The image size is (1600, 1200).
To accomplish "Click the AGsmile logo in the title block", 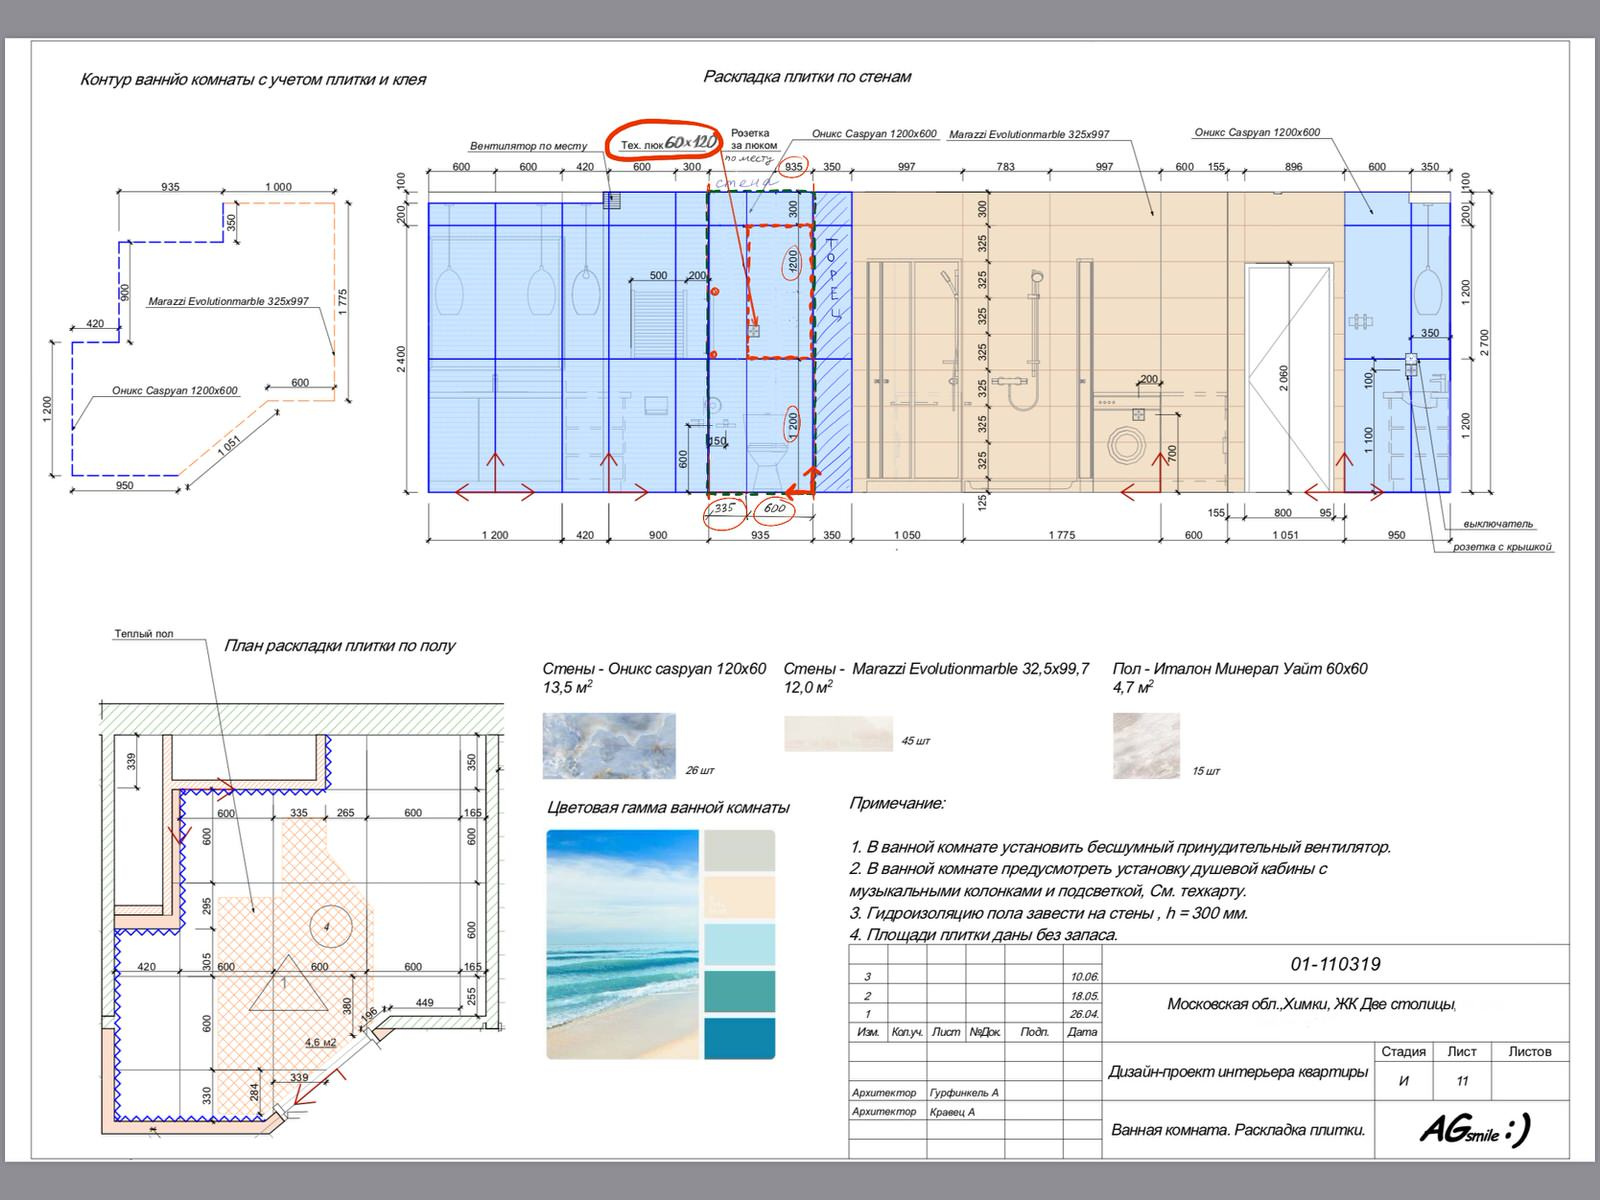I will (x=1474, y=1131).
